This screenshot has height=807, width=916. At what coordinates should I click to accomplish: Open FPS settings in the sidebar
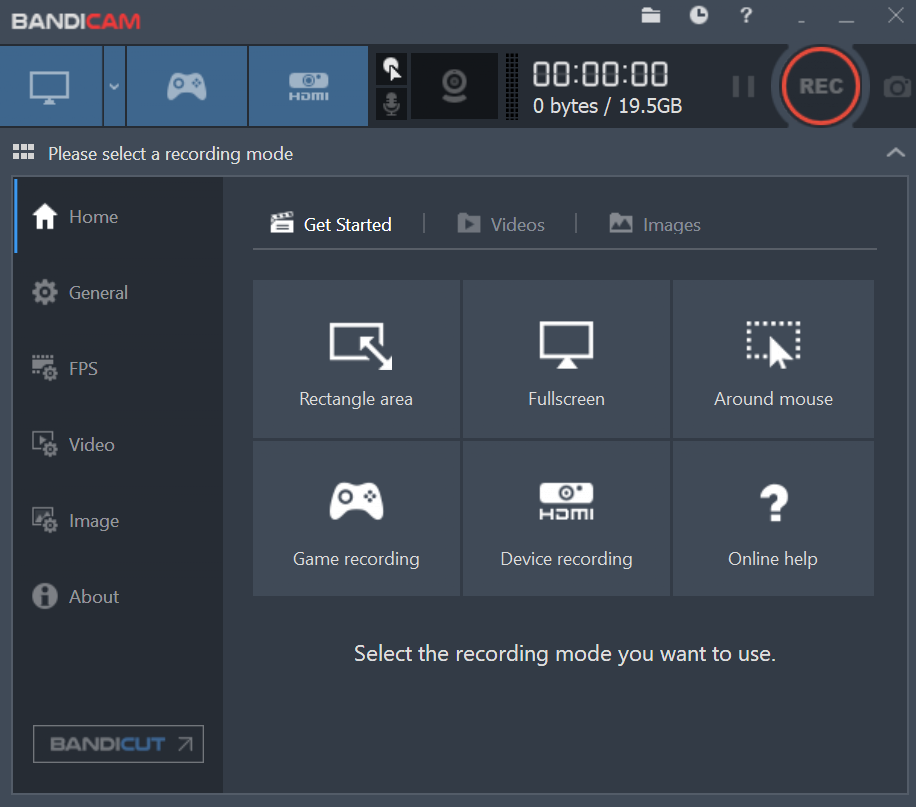pyautogui.click(x=119, y=369)
